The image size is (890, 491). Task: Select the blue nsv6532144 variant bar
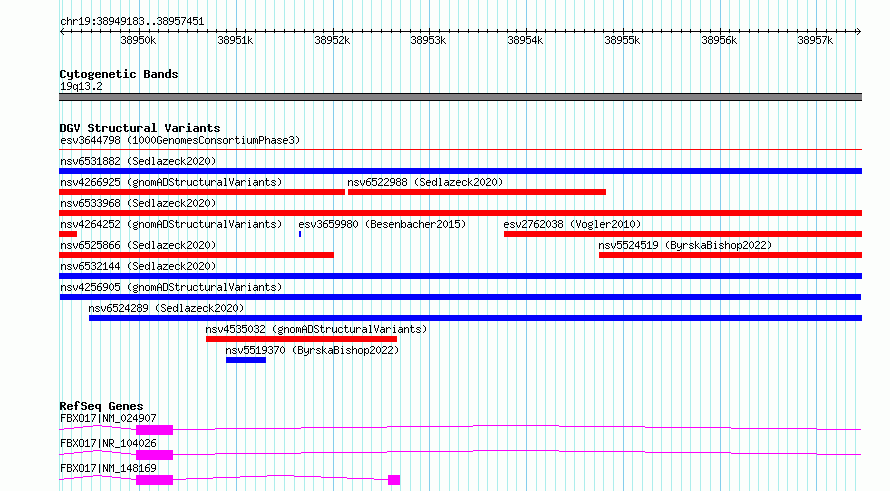click(460, 276)
